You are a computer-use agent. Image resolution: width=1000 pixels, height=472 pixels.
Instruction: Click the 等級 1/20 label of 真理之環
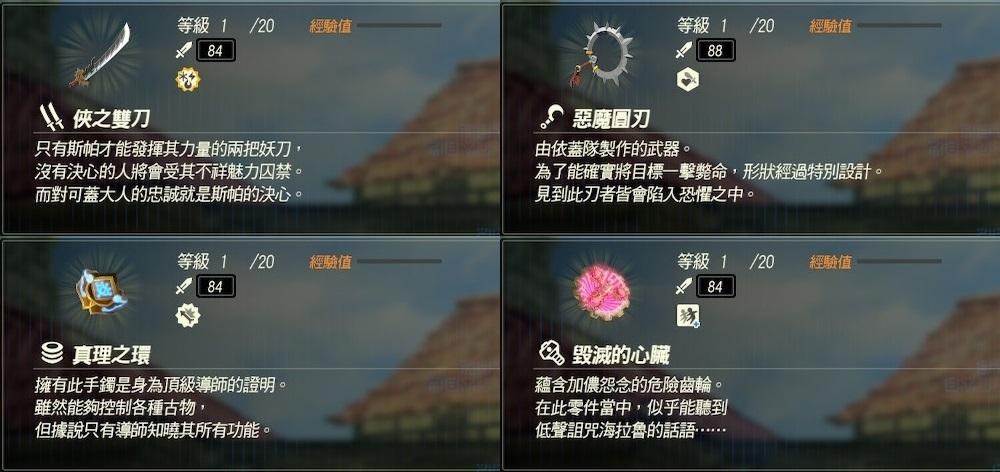(x=226, y=262)
